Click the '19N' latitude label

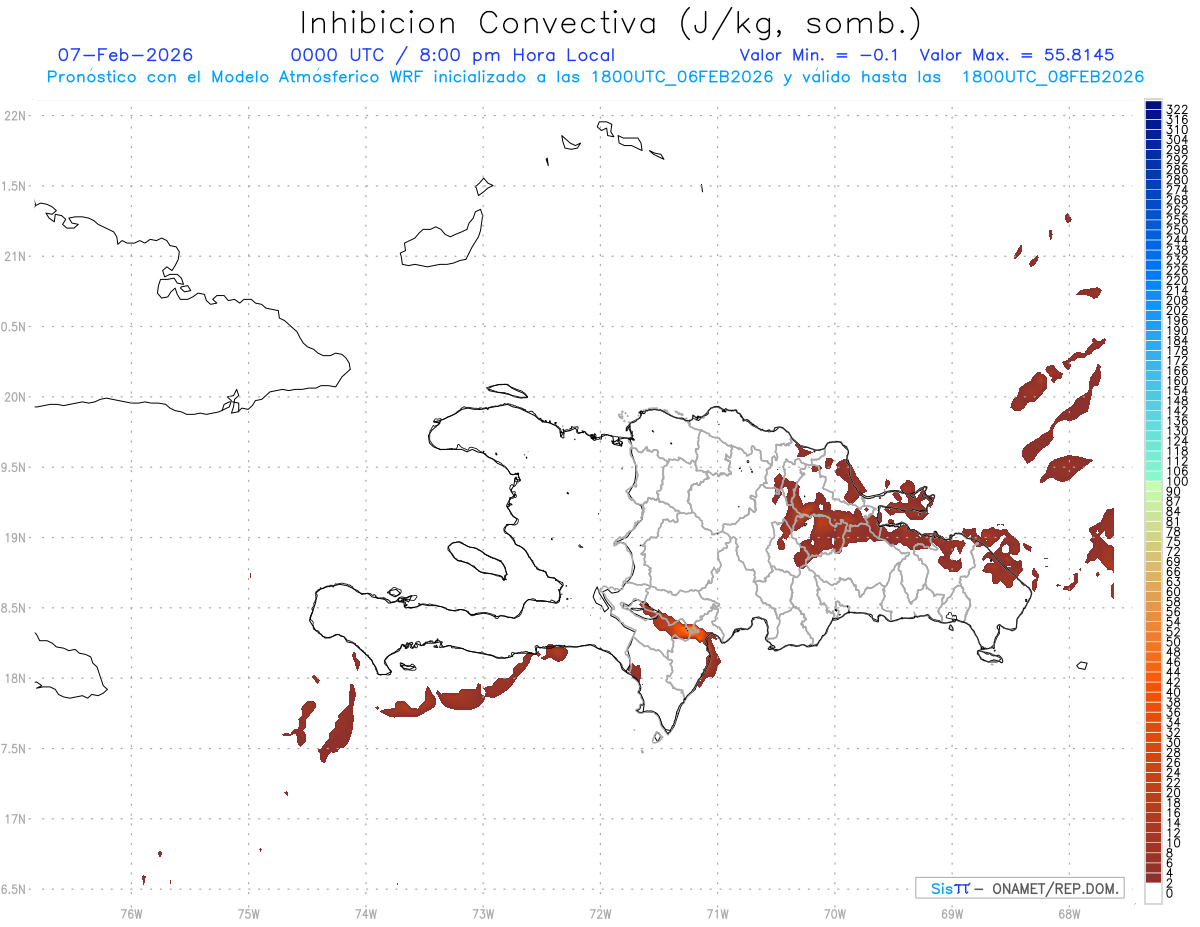click(14, 538)
